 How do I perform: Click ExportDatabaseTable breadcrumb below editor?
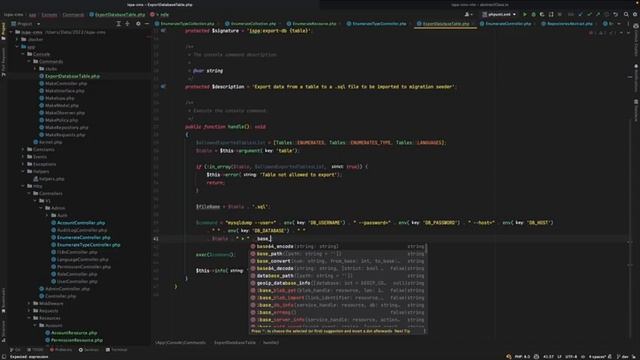pyautogui.click(x=235, y=342)
